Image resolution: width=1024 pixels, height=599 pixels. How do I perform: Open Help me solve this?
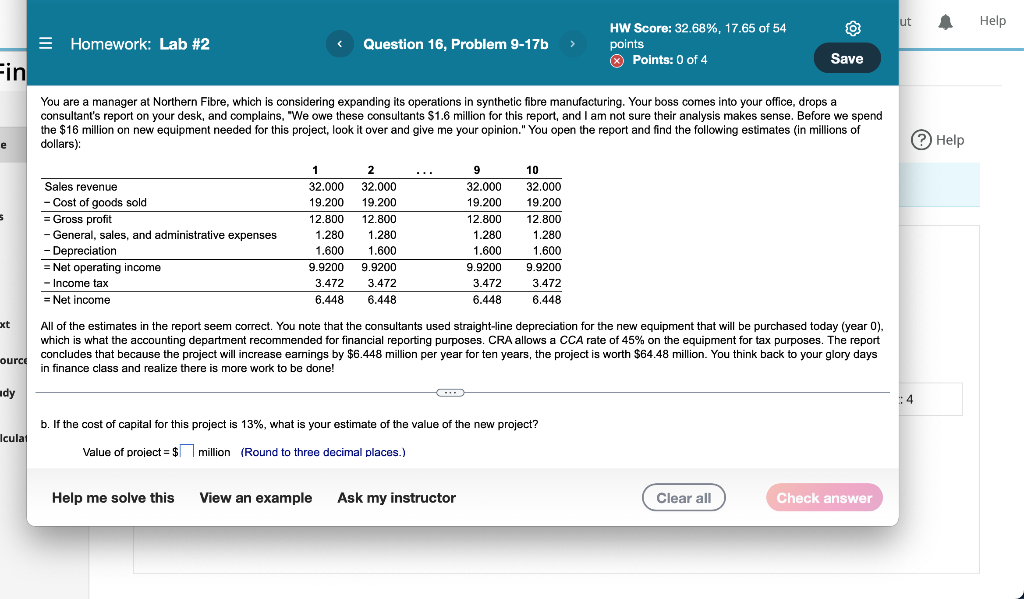pos(113,498)
